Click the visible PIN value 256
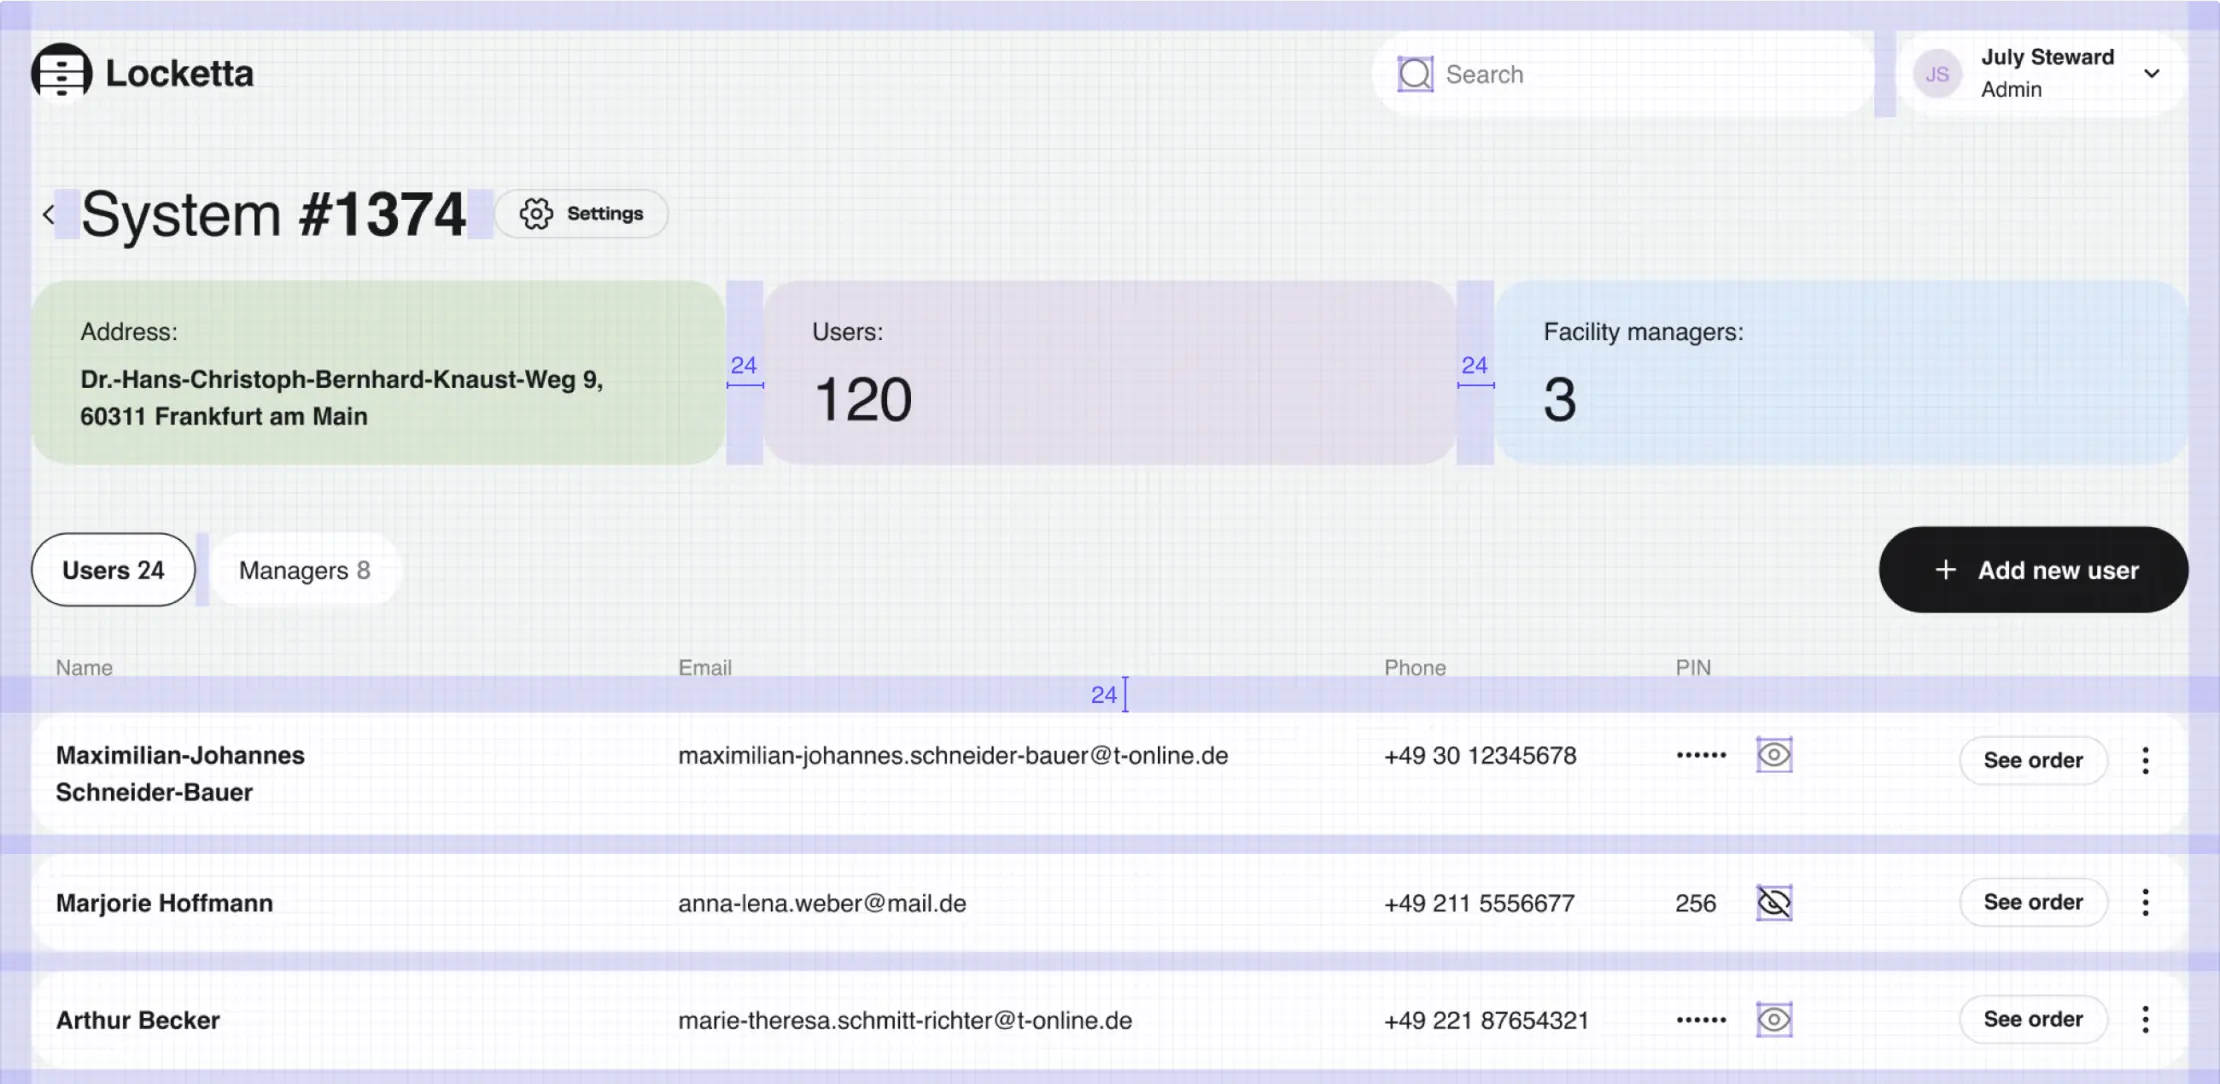This screenshot has width=2220, height=1084. pyautogui.click(x=1695, y=903)
